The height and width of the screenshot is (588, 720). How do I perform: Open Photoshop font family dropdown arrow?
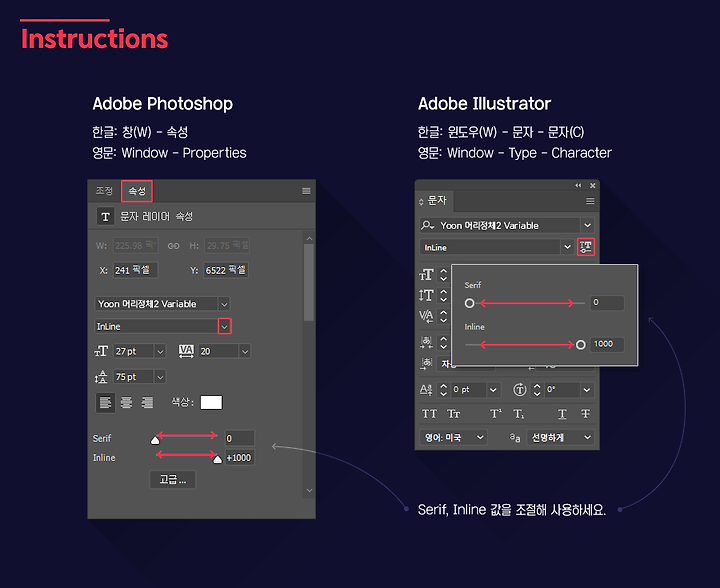(x=224, y=304)
